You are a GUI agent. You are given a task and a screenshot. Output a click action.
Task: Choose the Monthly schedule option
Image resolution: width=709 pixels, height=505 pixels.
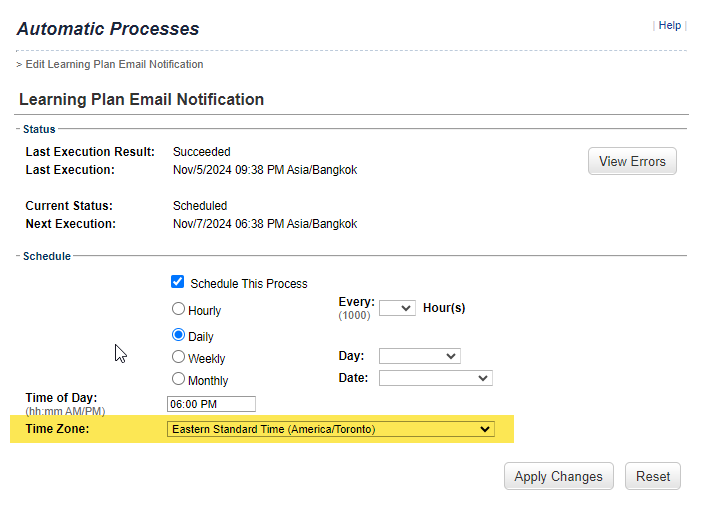(178, 378)
